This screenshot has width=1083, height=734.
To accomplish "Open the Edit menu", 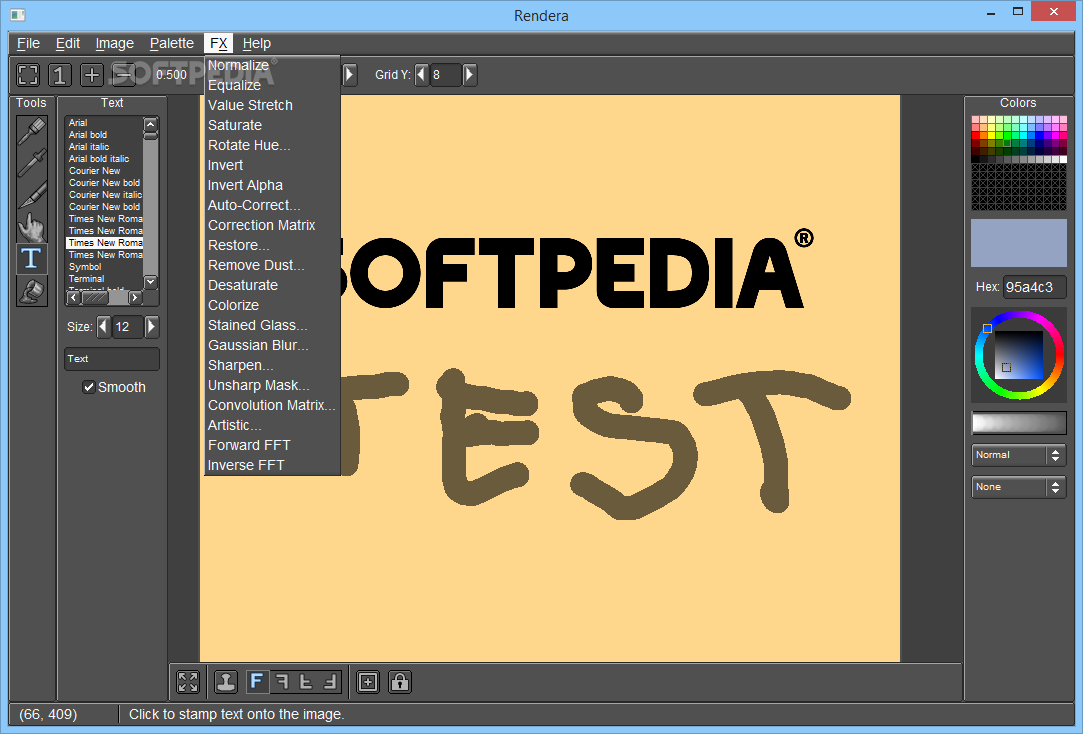I will [68, 44].
